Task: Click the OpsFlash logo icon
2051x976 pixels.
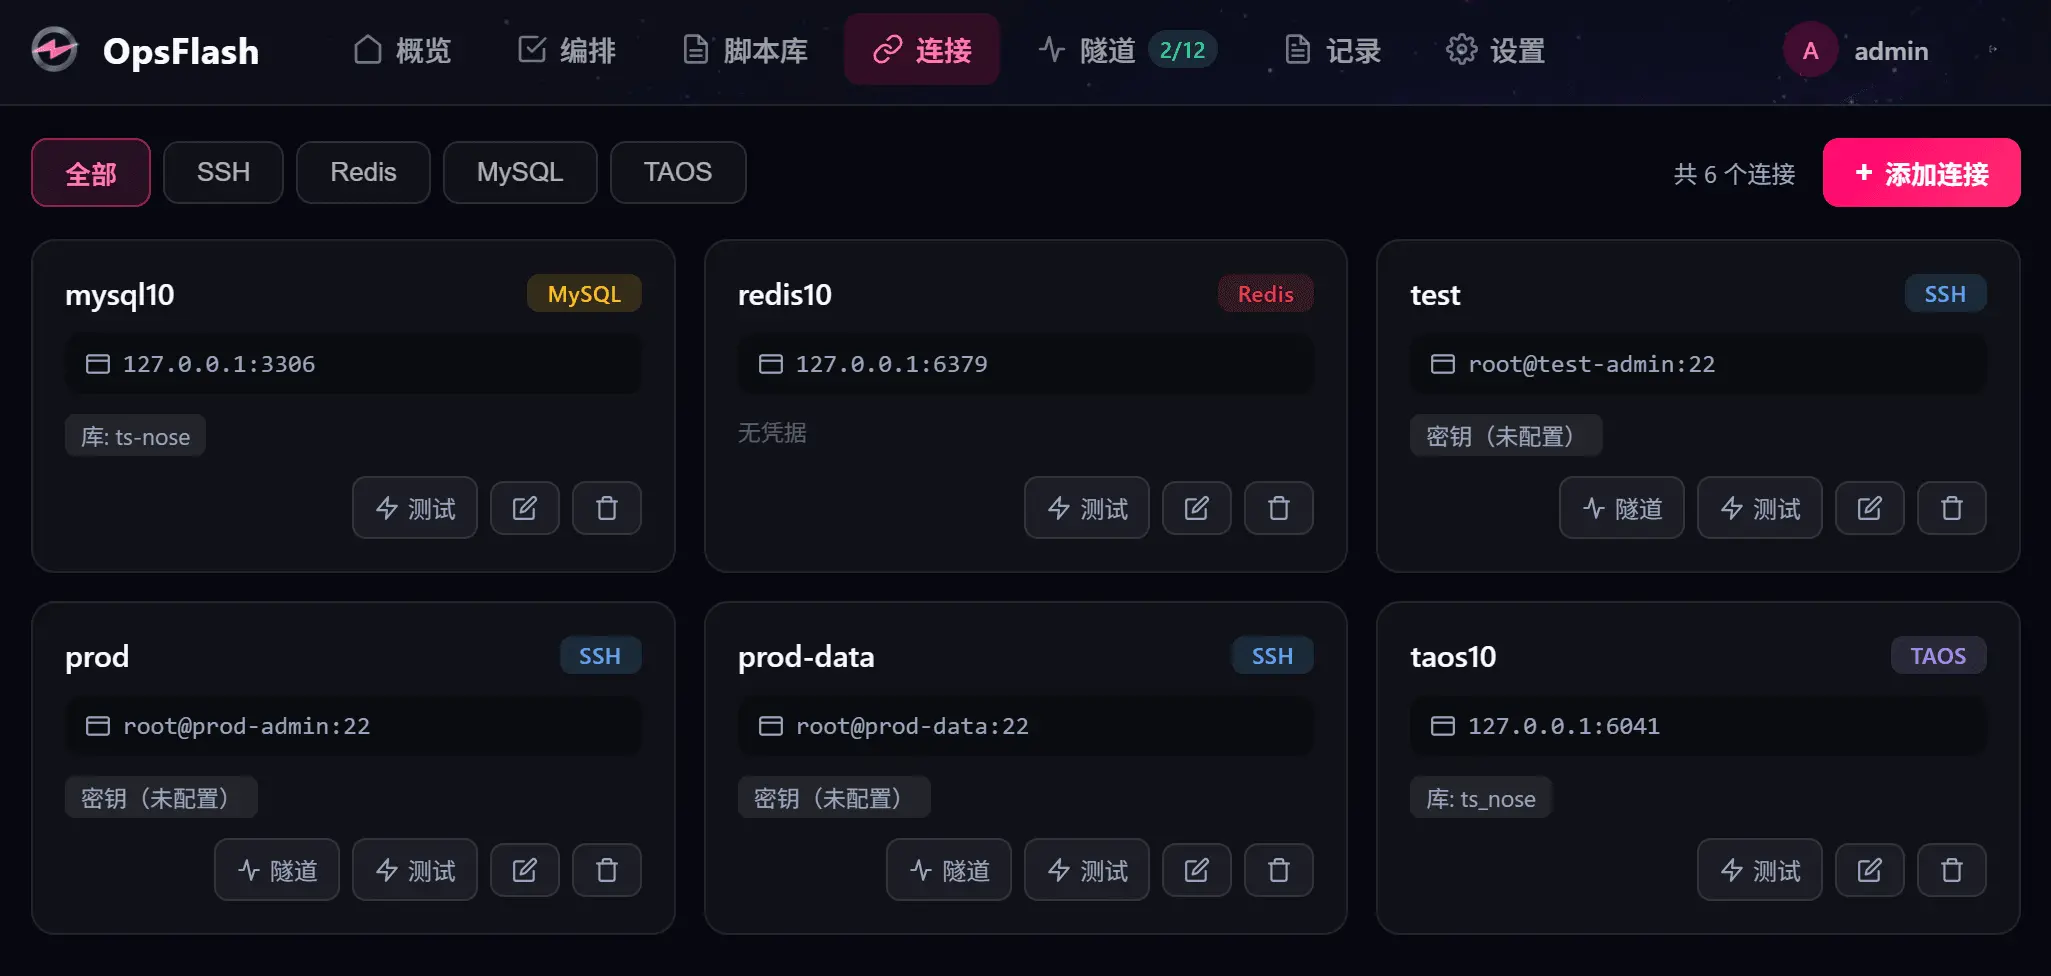Action: coord(54,50)
